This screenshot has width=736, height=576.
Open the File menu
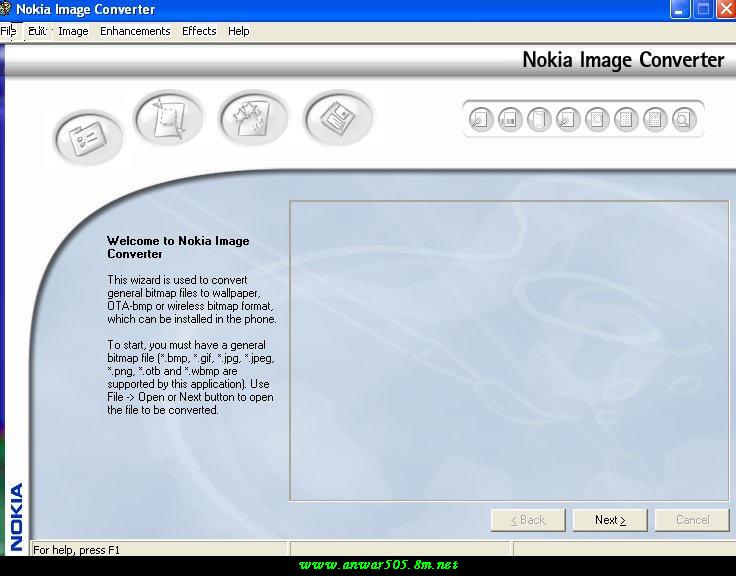pyautogui.click(x=8, y=31)
